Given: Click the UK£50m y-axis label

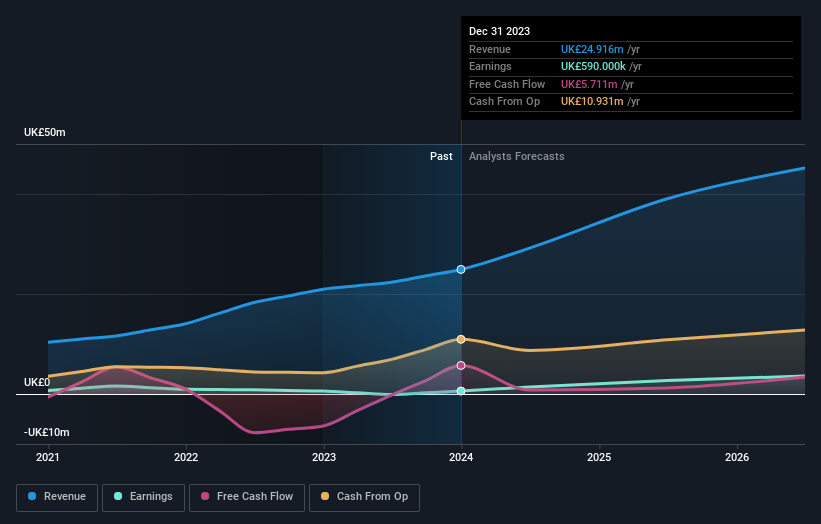Looking at the screenshot, I should pyautogui.click(x=45, y=132).
